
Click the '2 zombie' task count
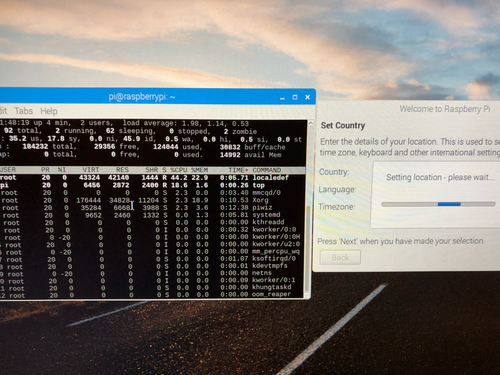[240, 131]
